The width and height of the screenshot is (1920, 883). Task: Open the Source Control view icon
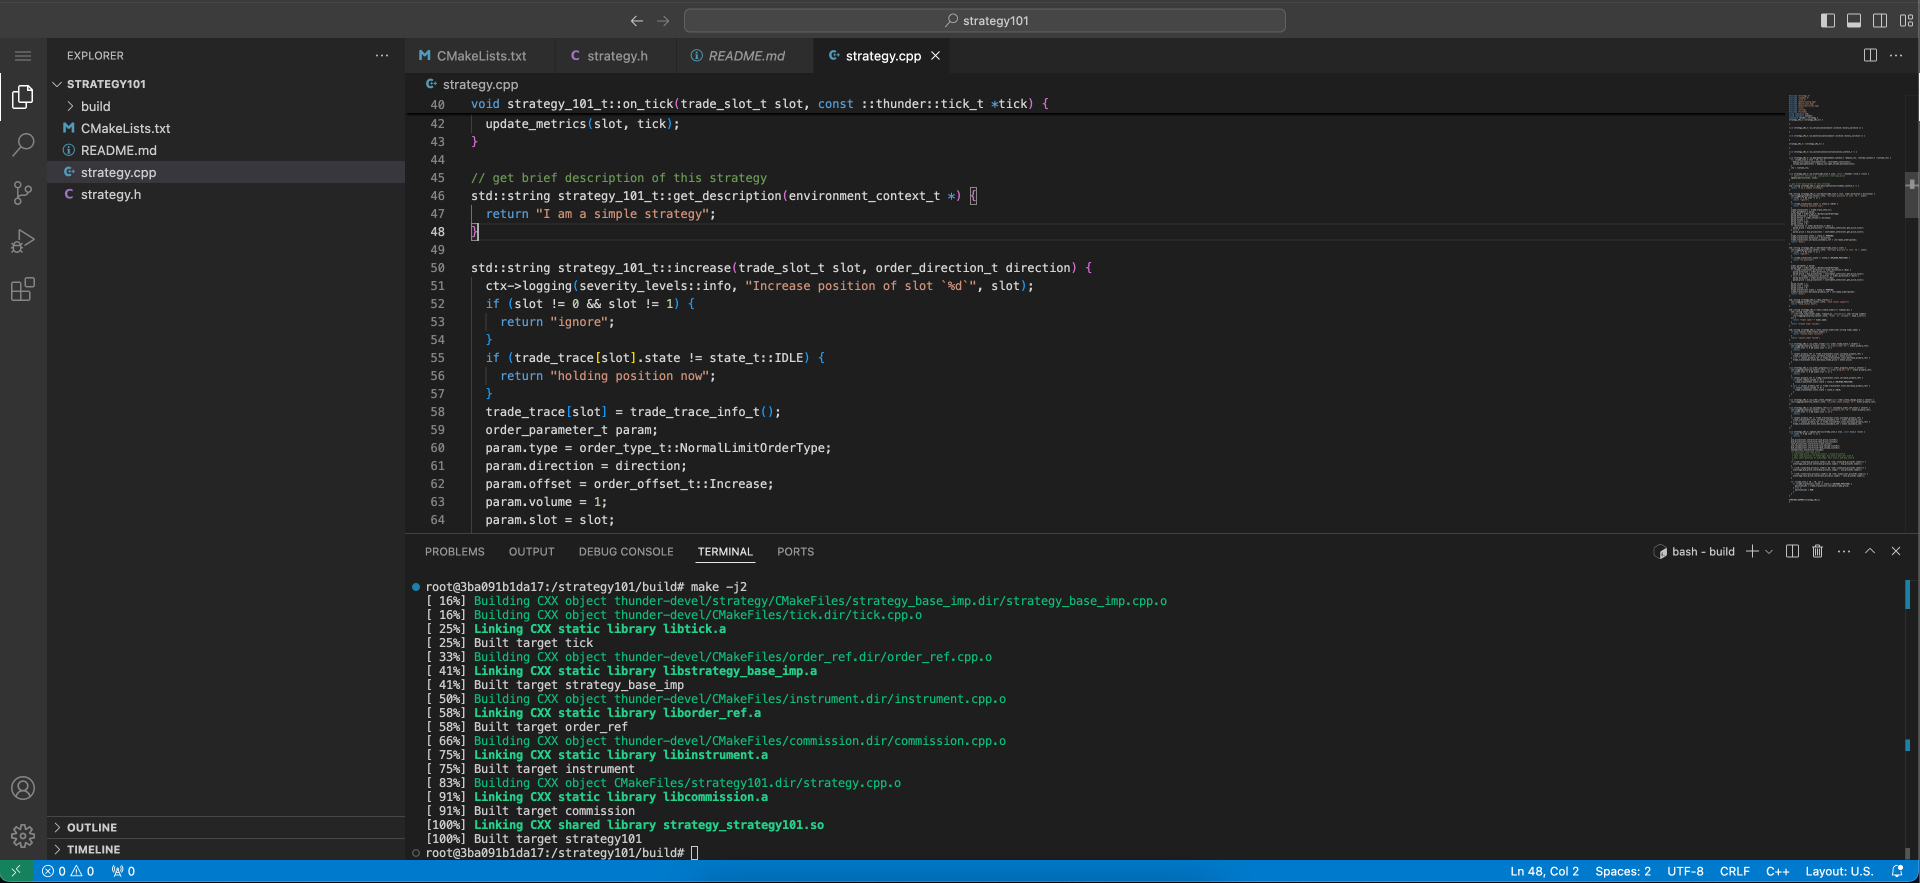(x=23, y=193)
